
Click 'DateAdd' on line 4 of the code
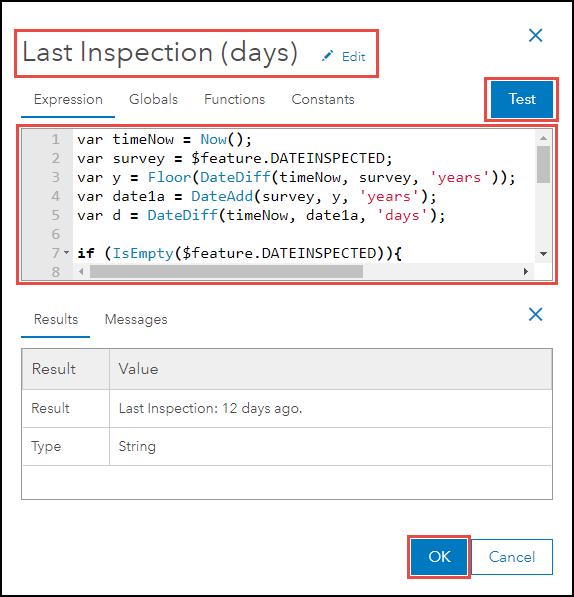[x=222, y=196]
